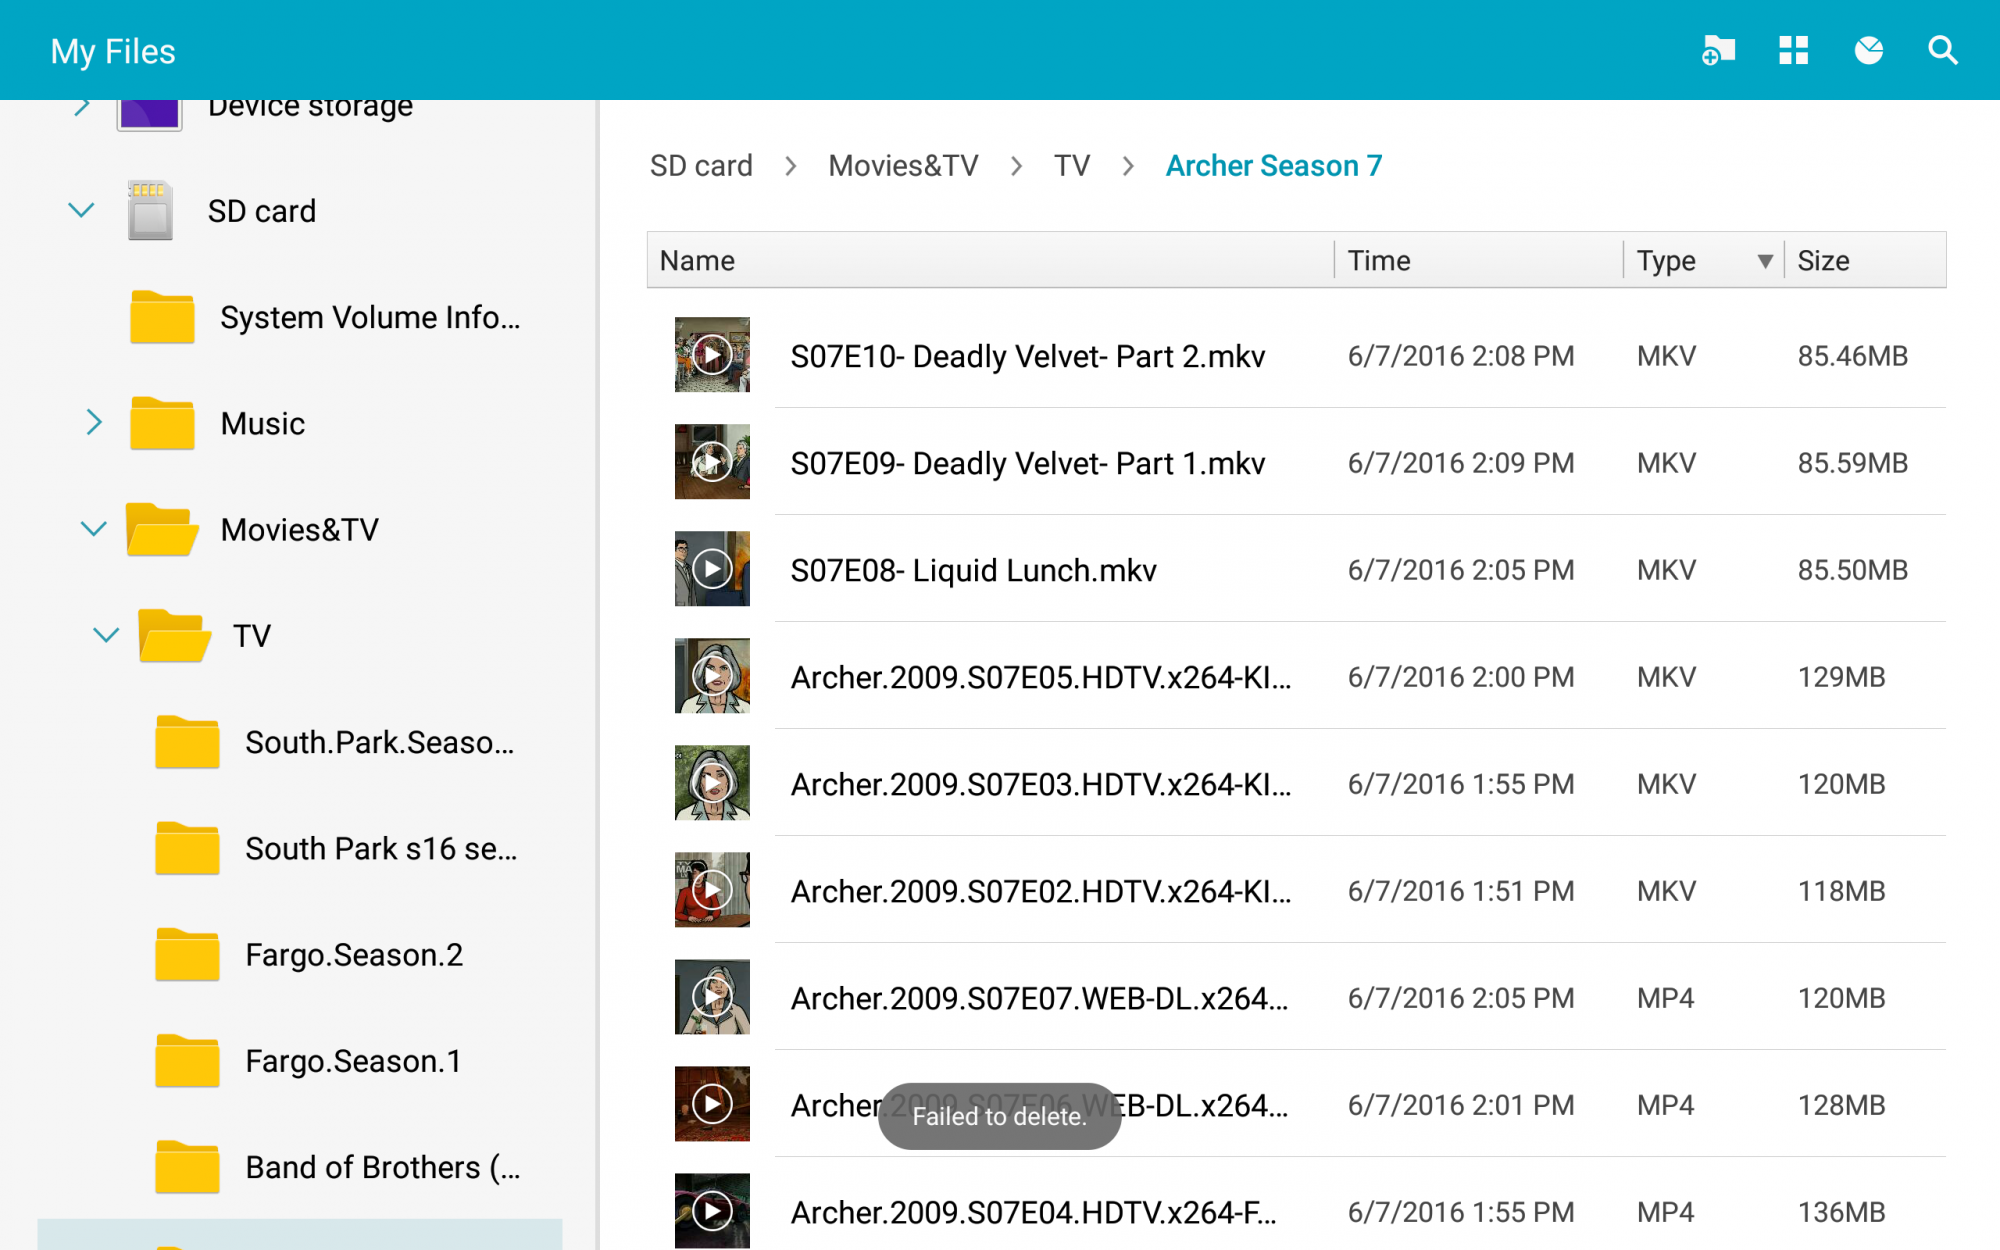Image resolution: width=2000 pixels, height=1250 pixels.
Task: Tap the Failed to delete toast
Action: pyautogui.click(x=999, y=1116)
